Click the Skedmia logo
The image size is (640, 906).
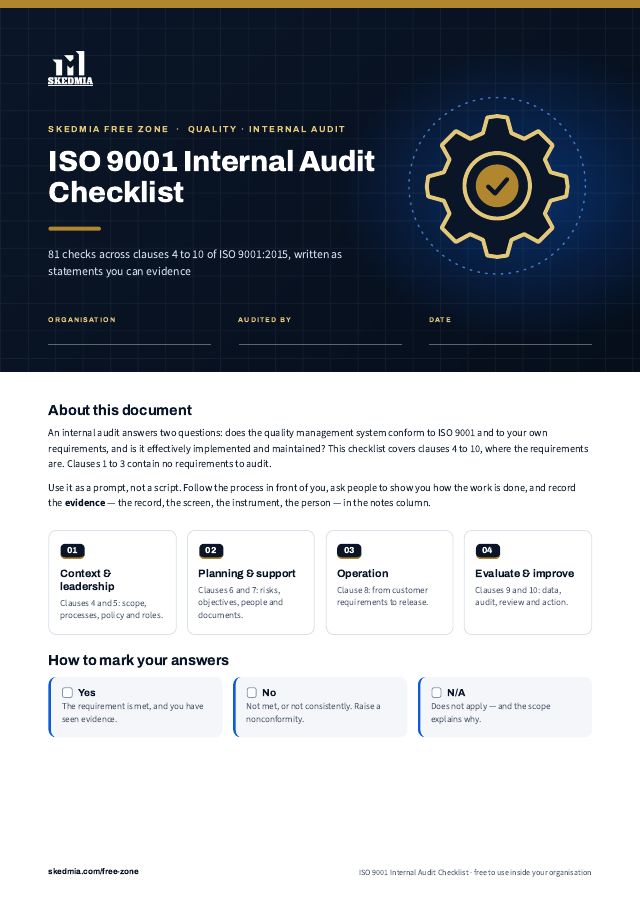[70, 68]
